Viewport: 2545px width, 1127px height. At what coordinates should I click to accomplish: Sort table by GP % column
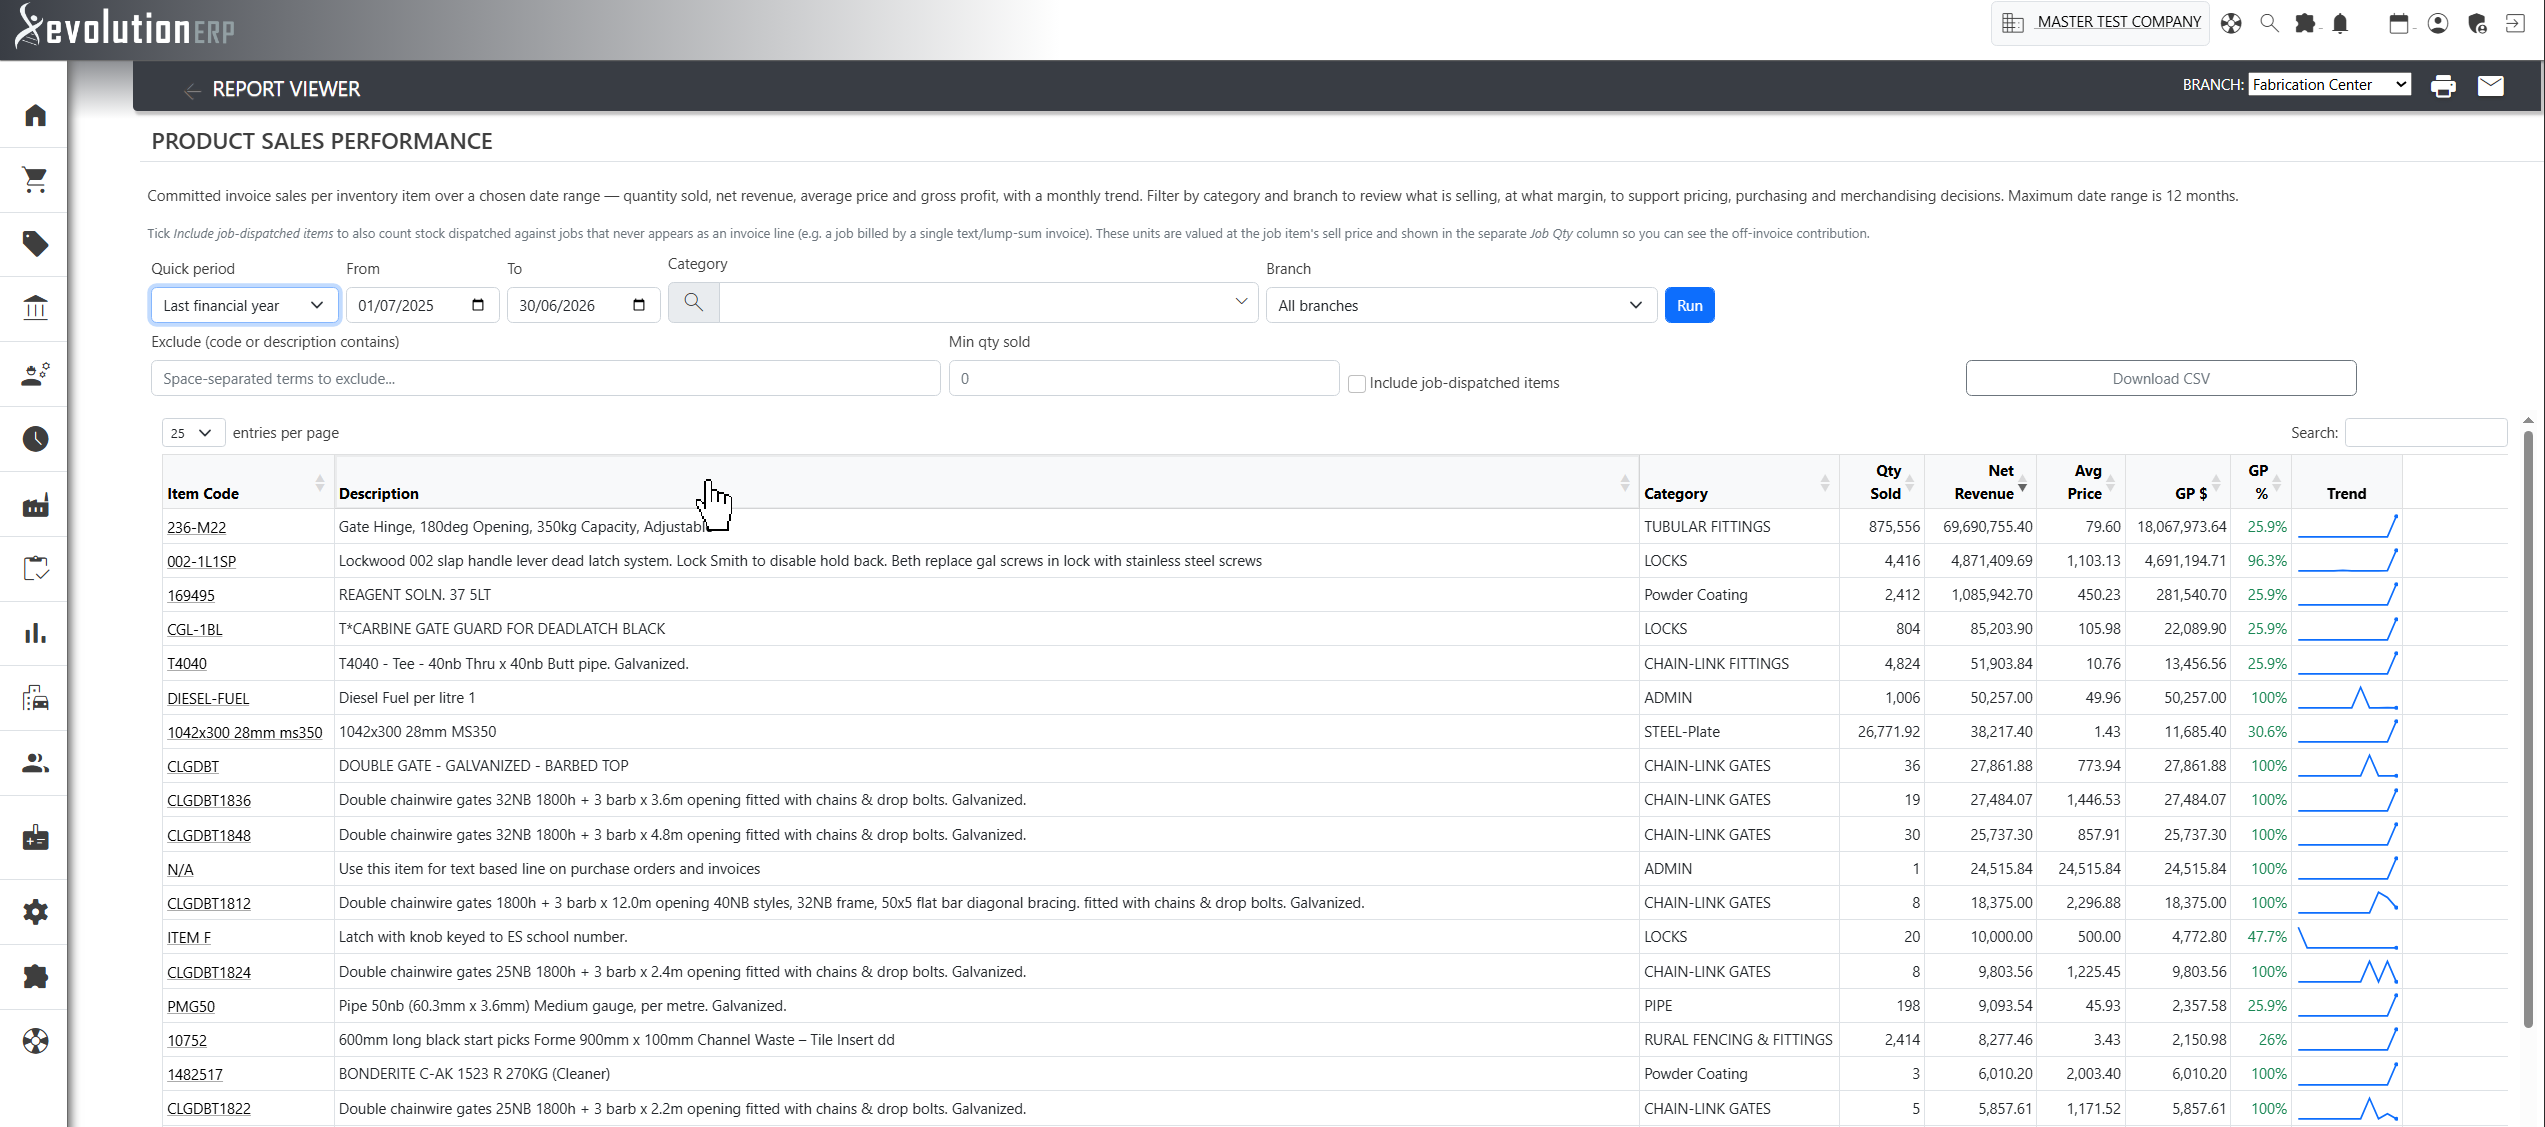tap(2261, 483)
